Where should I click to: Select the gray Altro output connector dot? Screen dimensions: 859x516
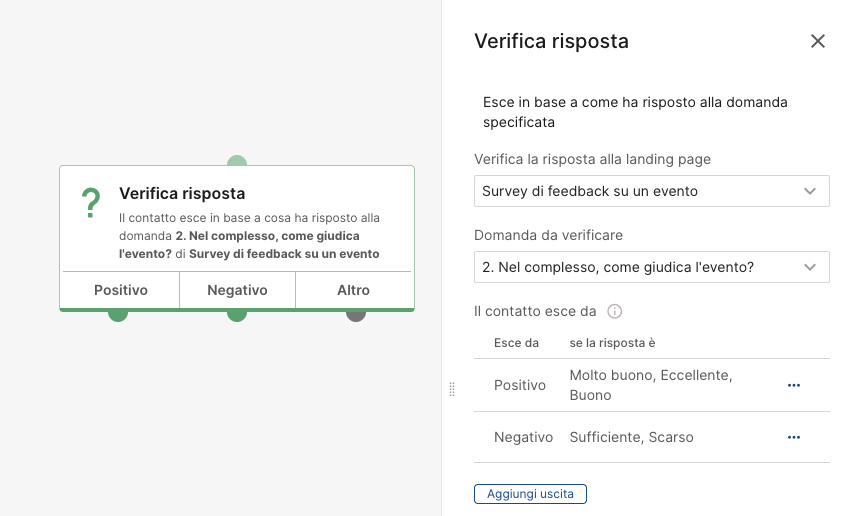(356, 316)
